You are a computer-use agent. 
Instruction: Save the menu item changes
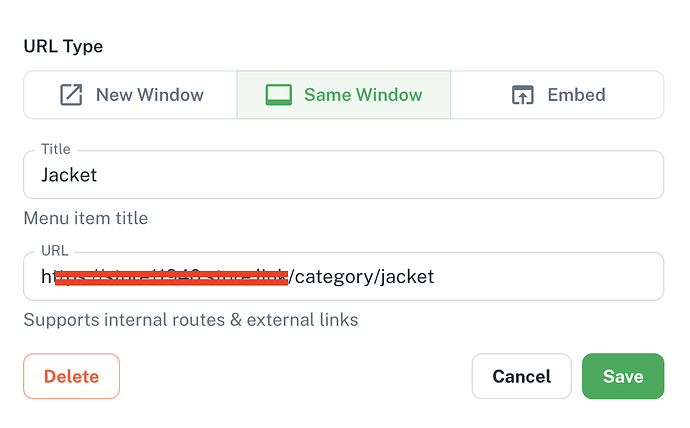622,377
